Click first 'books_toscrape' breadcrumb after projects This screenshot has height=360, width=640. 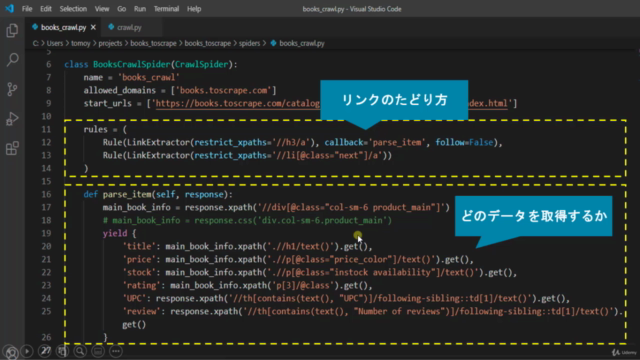(153, 43)
